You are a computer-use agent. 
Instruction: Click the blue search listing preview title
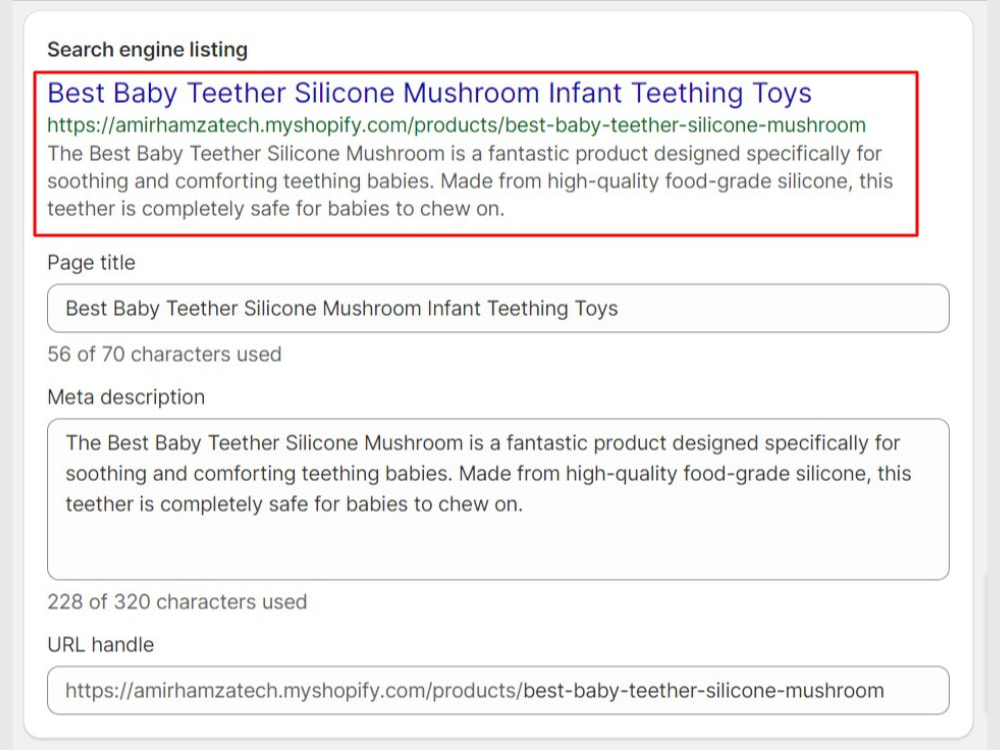tap(429, 93)
